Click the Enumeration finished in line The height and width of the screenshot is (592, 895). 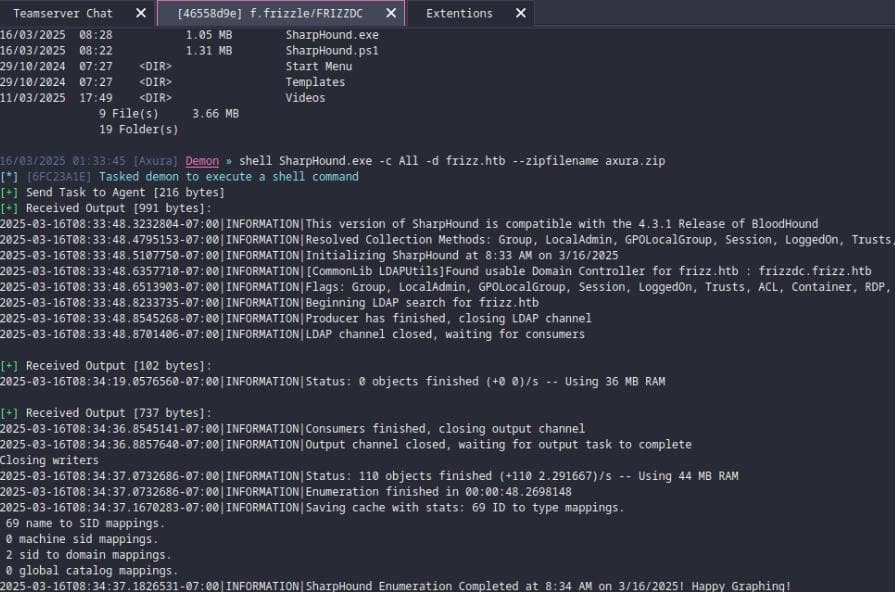click(x=286, y=492)
